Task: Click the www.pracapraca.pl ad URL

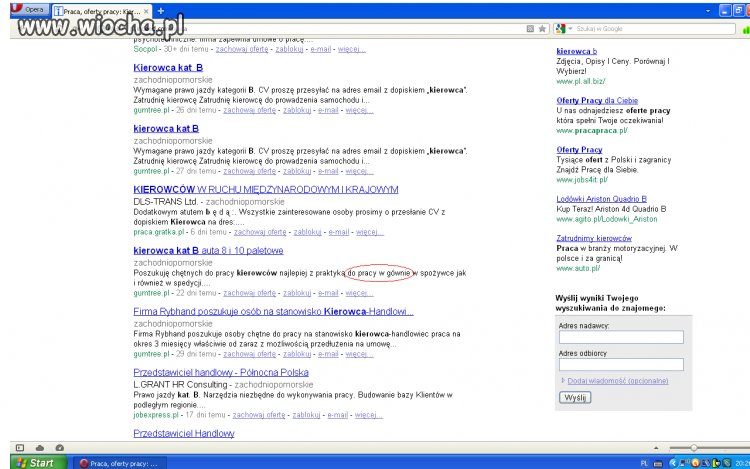Action: pos(592,131)
